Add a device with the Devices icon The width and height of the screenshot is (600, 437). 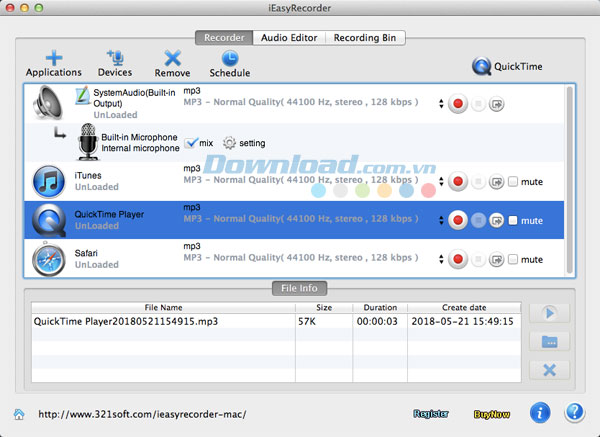pyautogui.click(x=115, y=64)
